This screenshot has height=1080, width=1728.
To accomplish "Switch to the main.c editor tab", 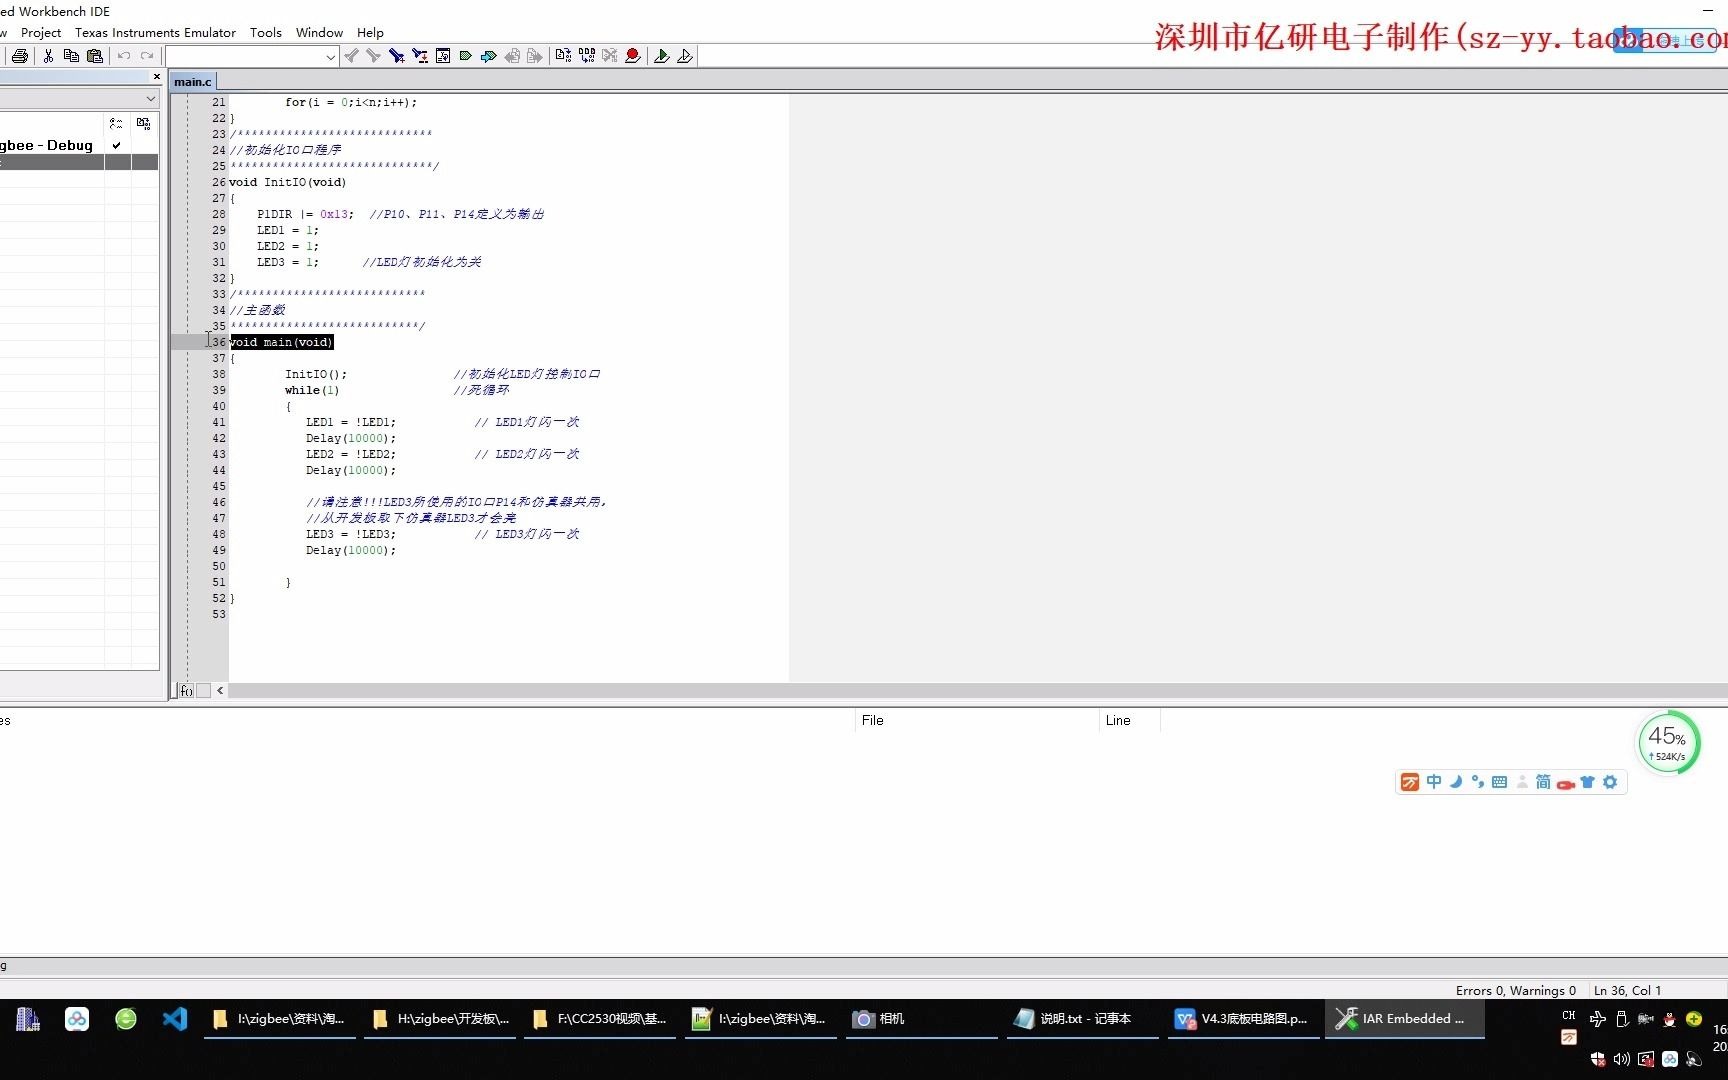I will pyautogui.click(x=192, y=82).
